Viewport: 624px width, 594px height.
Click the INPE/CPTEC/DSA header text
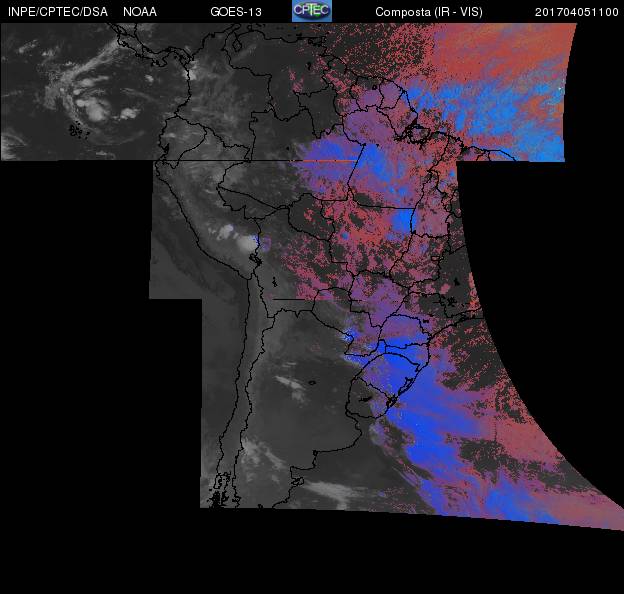[58, 12]
